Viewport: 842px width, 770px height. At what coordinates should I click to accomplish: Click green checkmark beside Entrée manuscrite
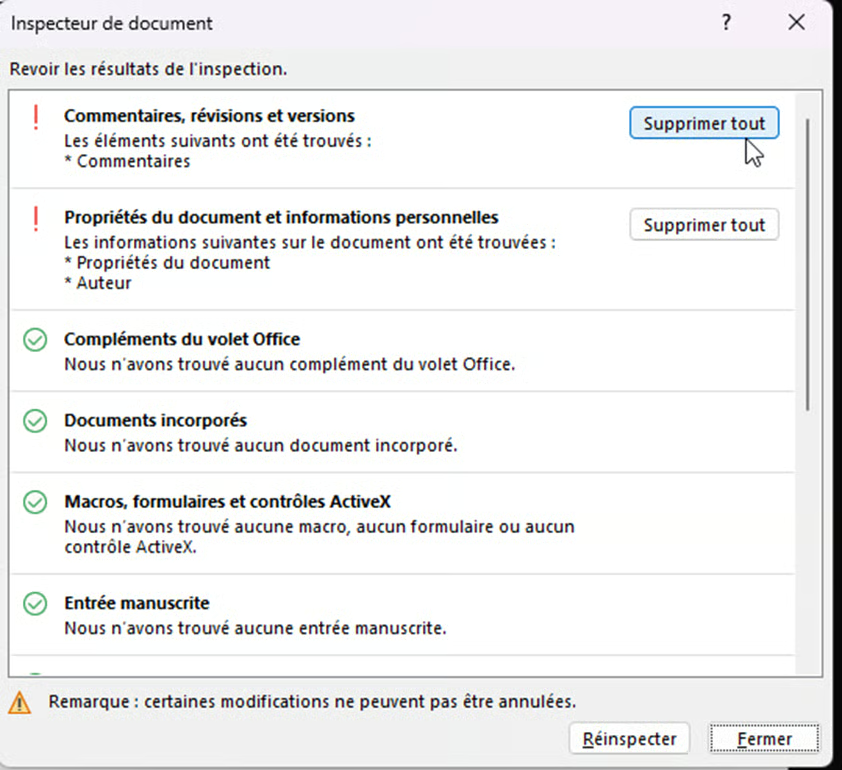(x=35, y=604)
